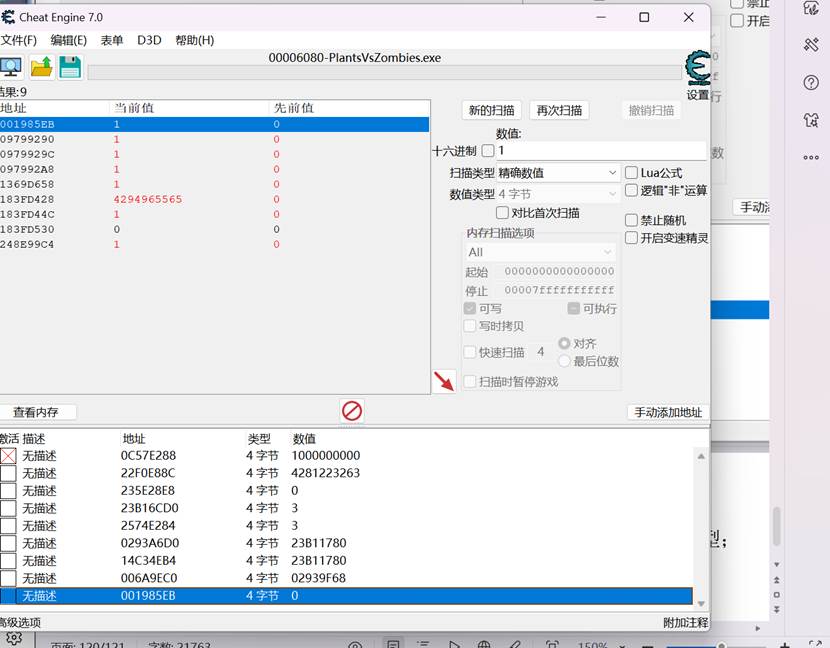
Task: Click the 起始 start address field
Action: coord(559,272)
